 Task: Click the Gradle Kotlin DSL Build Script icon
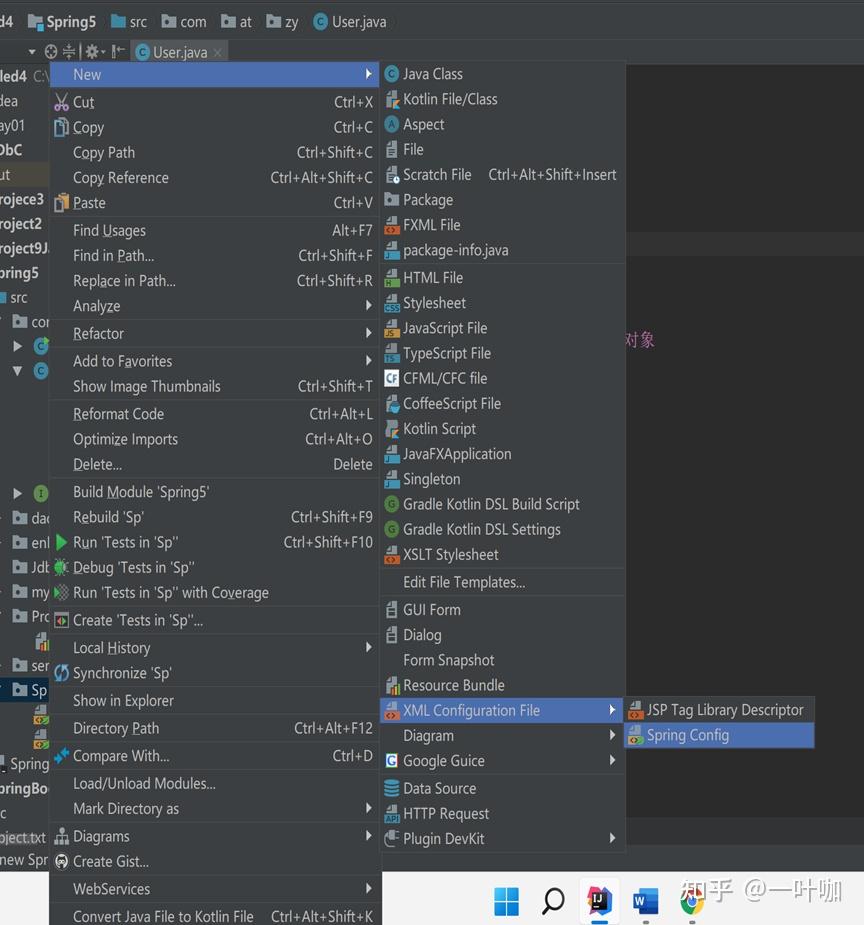coord(392,504)
